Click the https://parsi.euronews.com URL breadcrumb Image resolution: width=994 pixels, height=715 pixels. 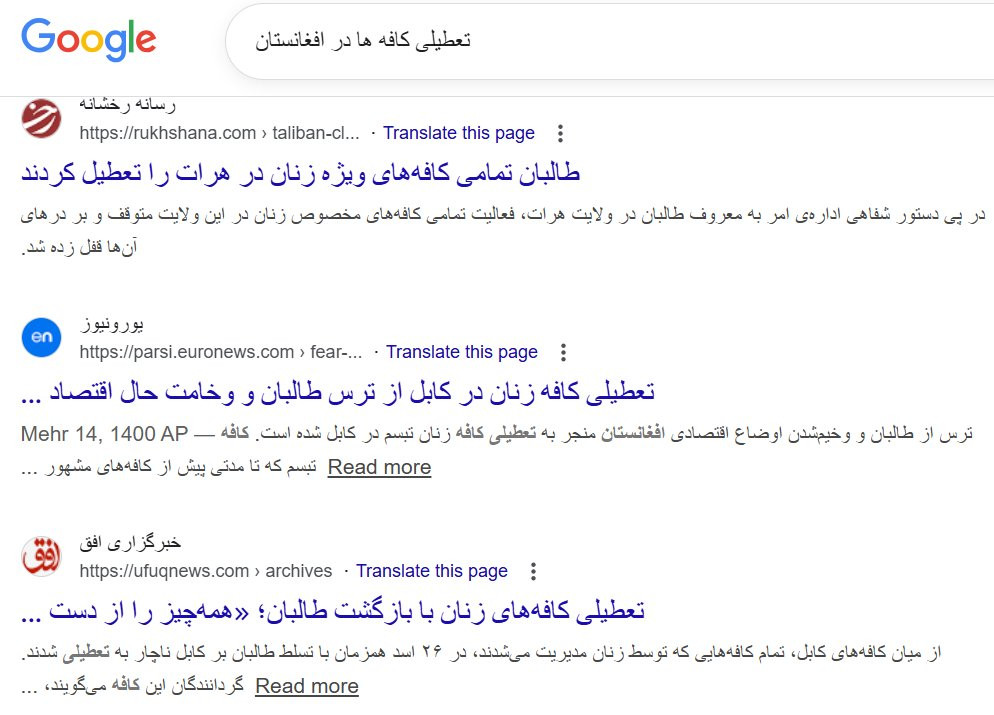221,352
